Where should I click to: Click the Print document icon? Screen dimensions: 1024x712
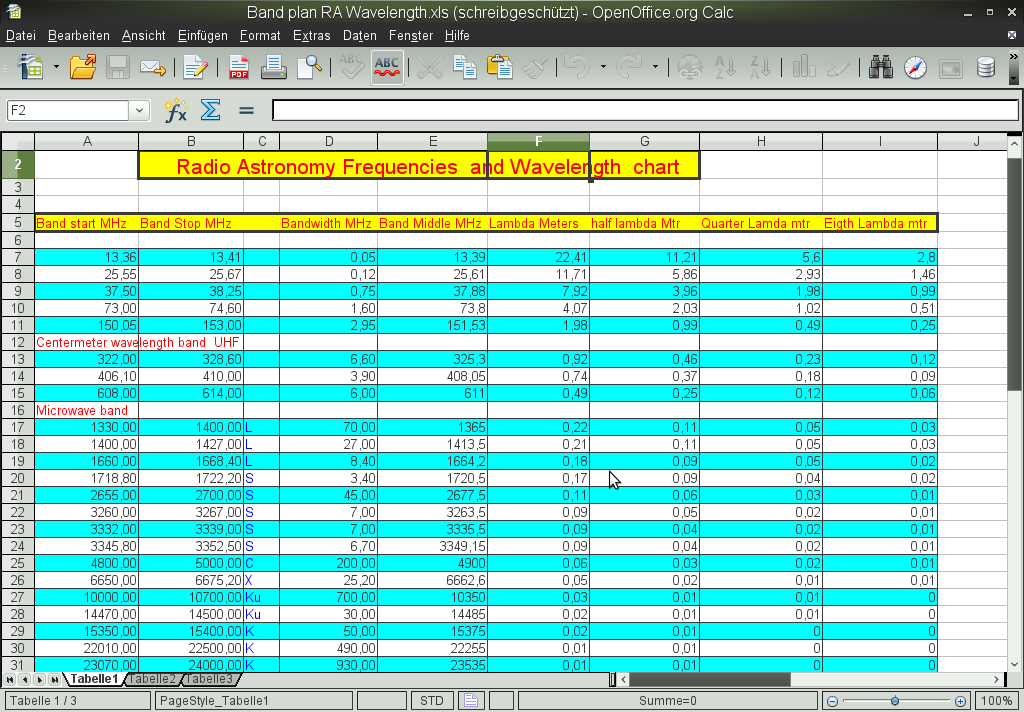point(273,68)
